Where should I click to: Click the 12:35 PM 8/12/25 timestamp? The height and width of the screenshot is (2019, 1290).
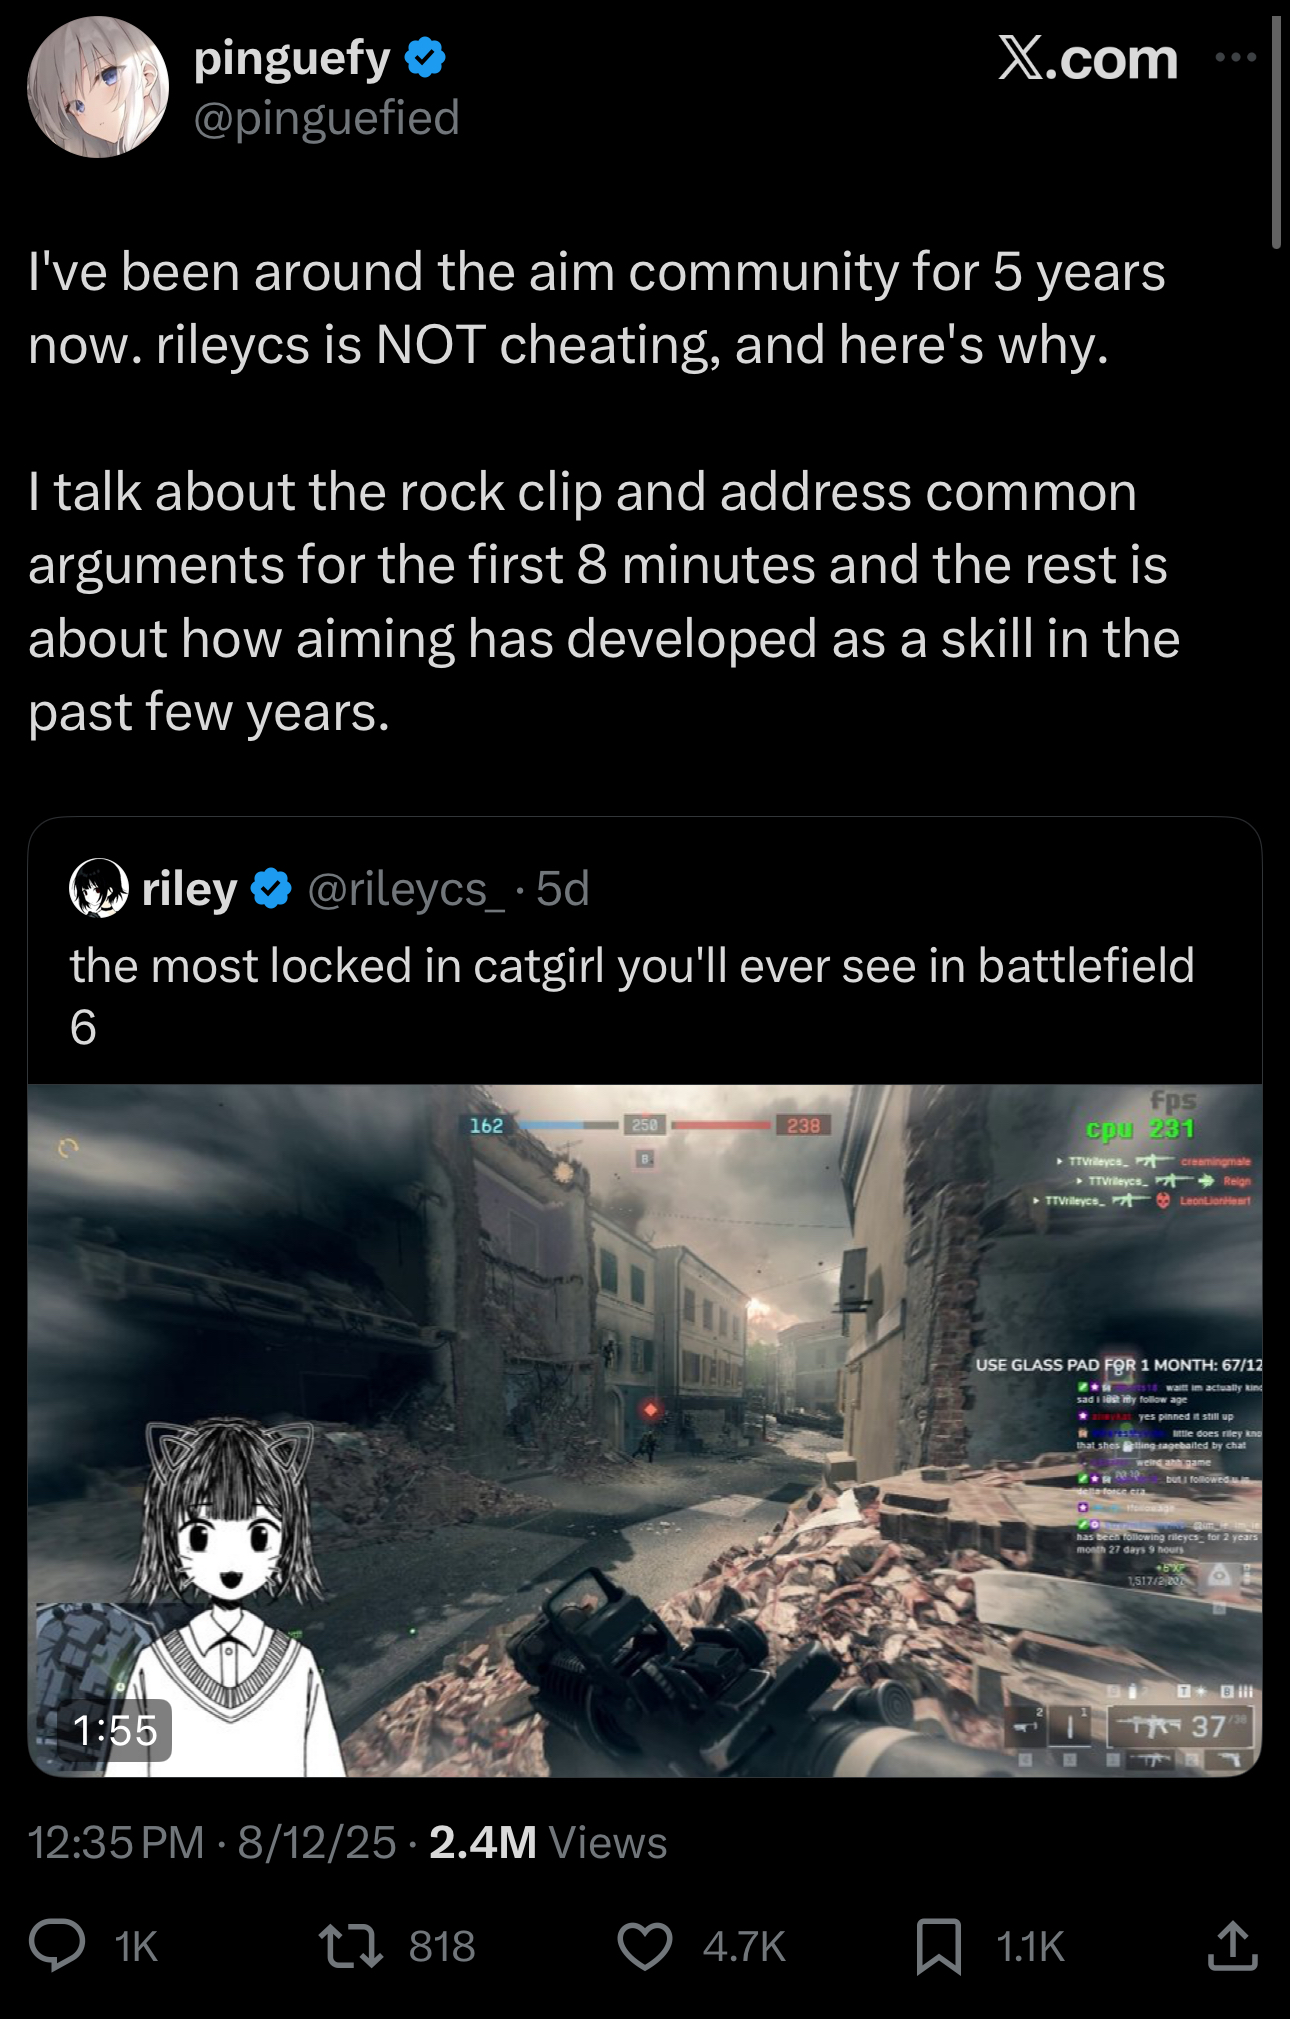pos(212,1842)
